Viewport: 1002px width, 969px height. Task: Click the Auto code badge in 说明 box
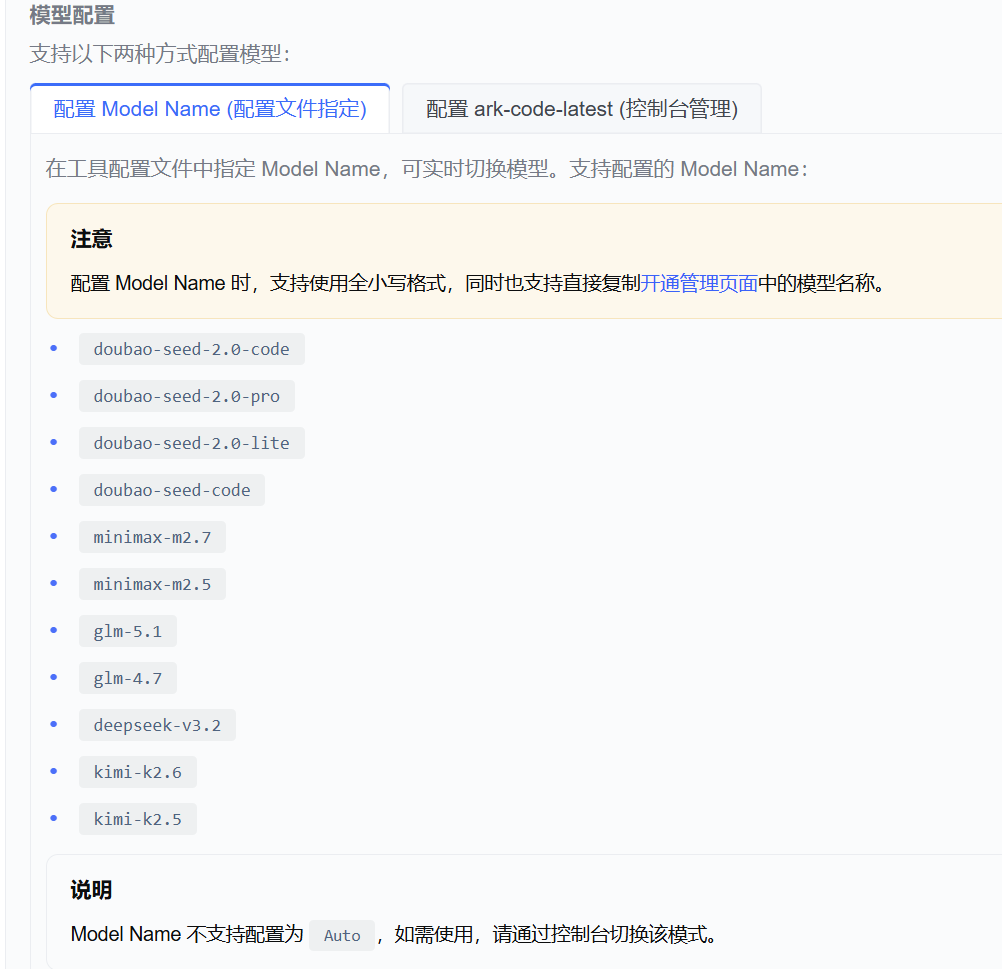click(x=341, y=935)
